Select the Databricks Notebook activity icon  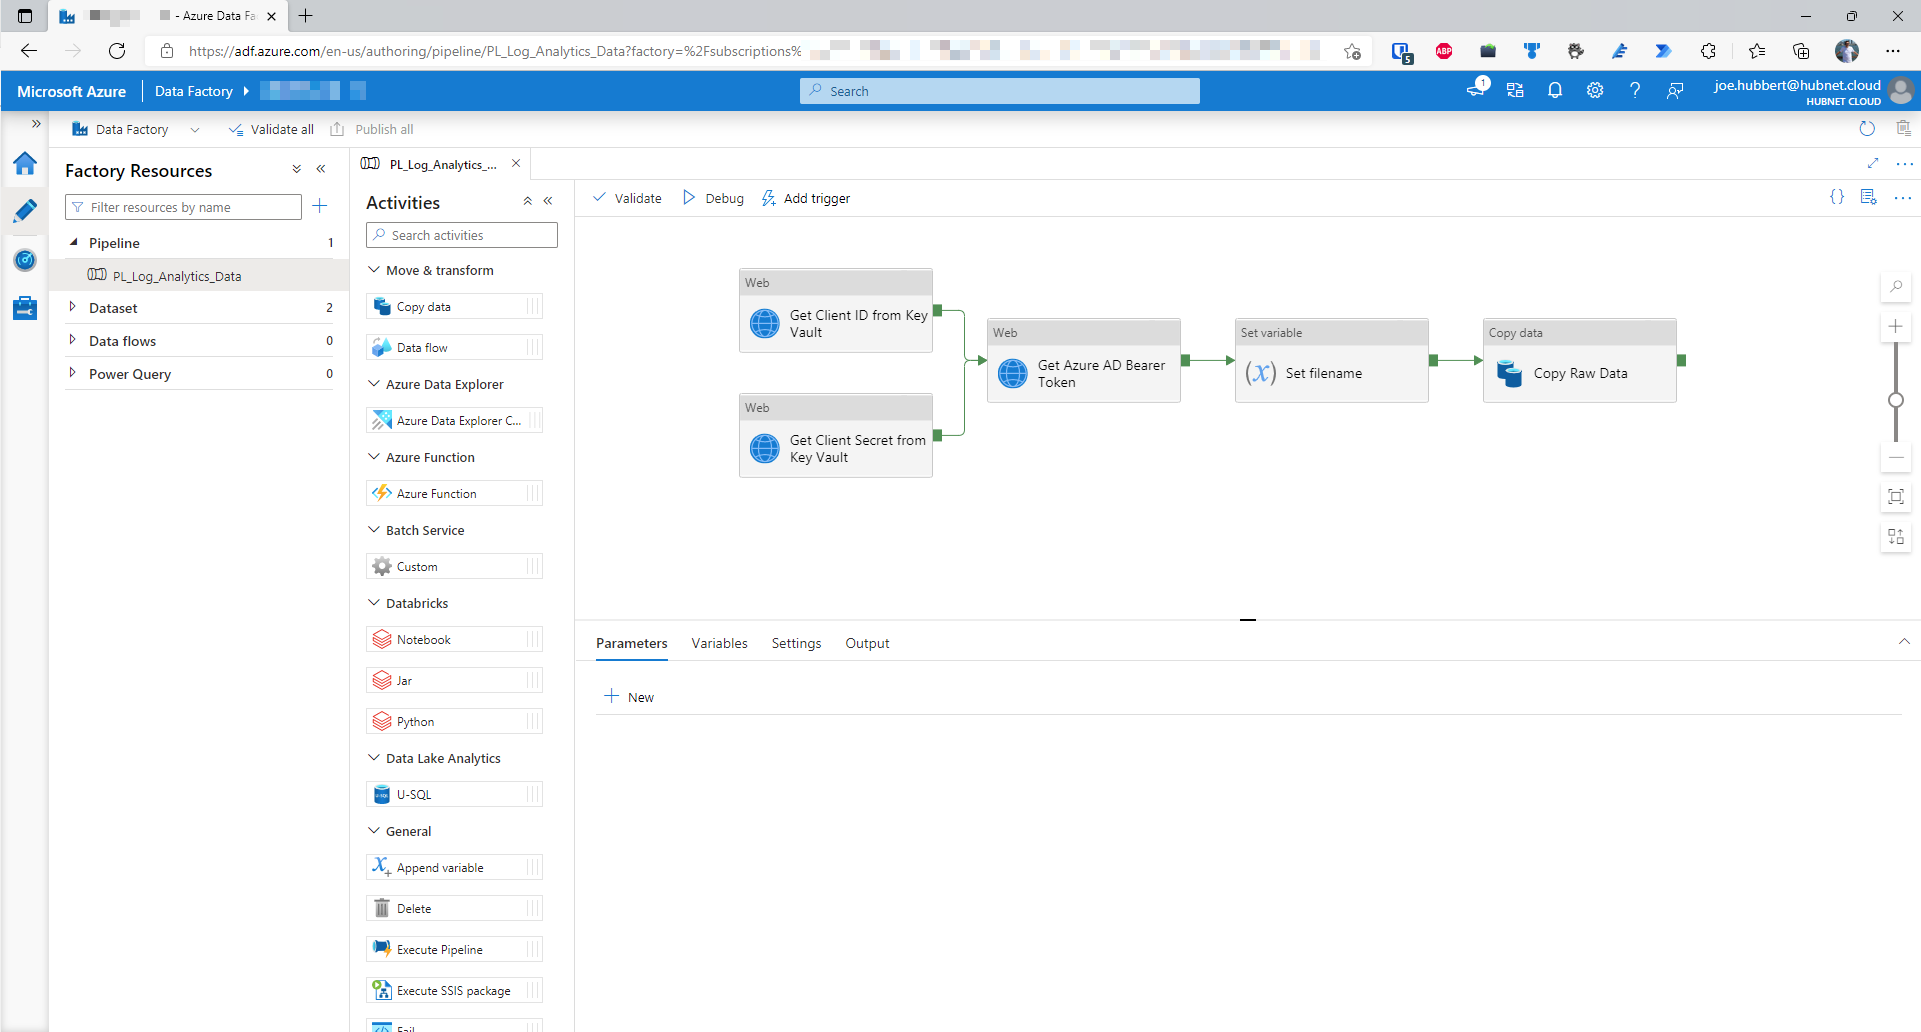(x=381, y=638)
